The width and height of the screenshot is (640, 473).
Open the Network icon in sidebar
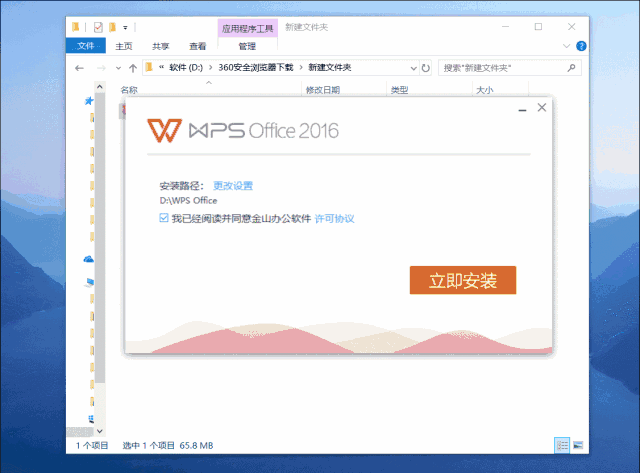pyautogui.click(x=91, y=419)
